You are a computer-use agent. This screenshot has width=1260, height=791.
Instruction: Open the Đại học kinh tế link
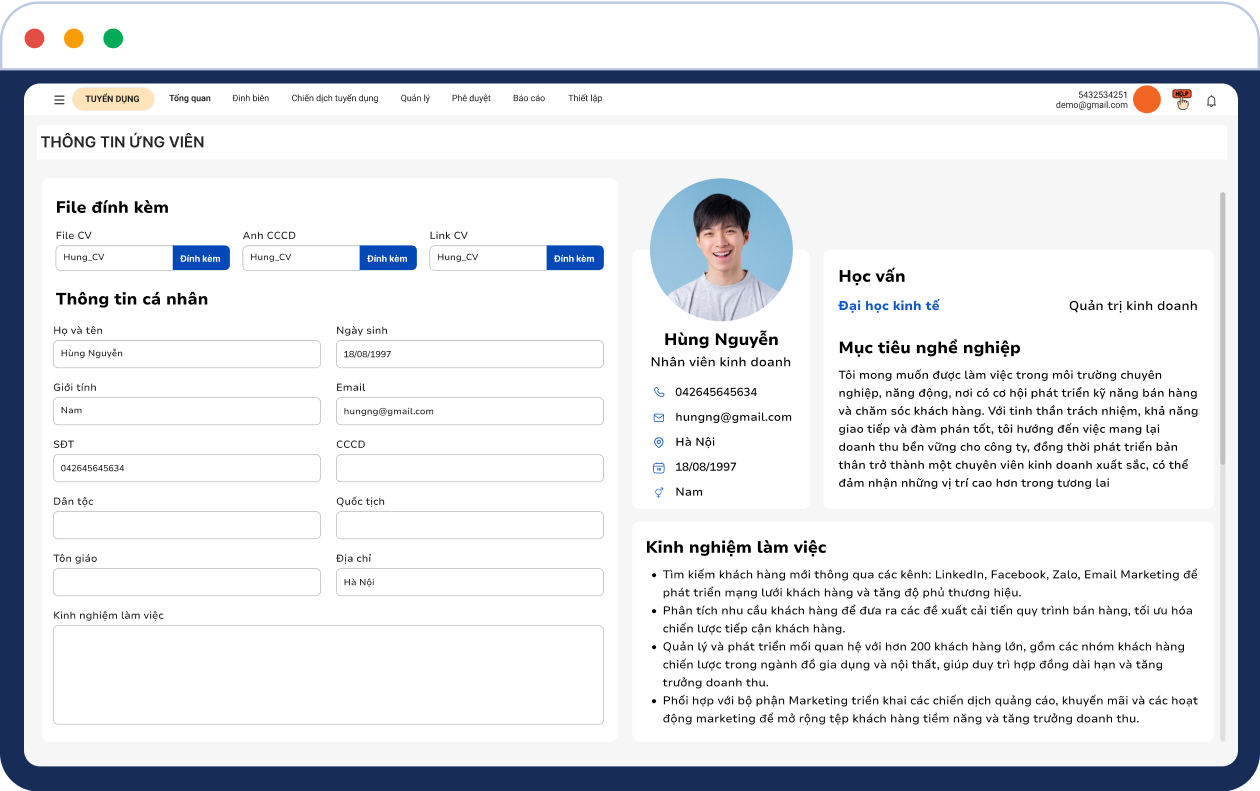[x=888, y=306]
